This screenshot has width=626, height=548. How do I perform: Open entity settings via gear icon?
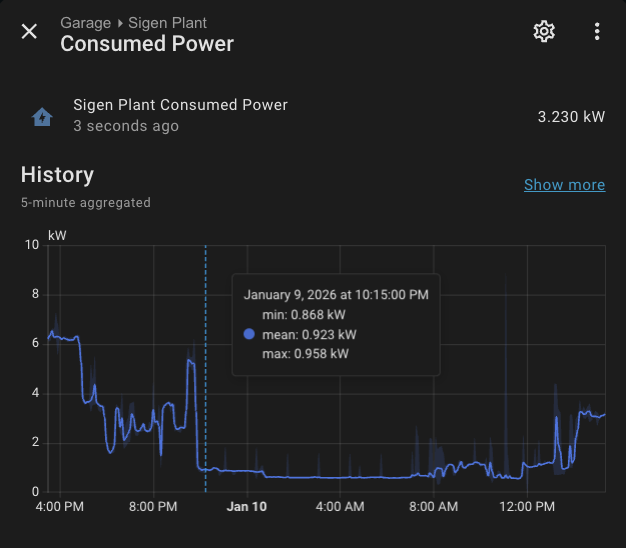(x=544, y=32)
